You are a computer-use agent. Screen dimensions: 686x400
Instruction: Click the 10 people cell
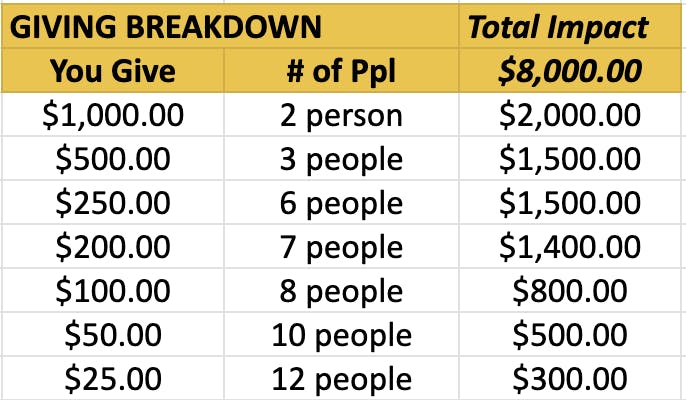[341, 335]
